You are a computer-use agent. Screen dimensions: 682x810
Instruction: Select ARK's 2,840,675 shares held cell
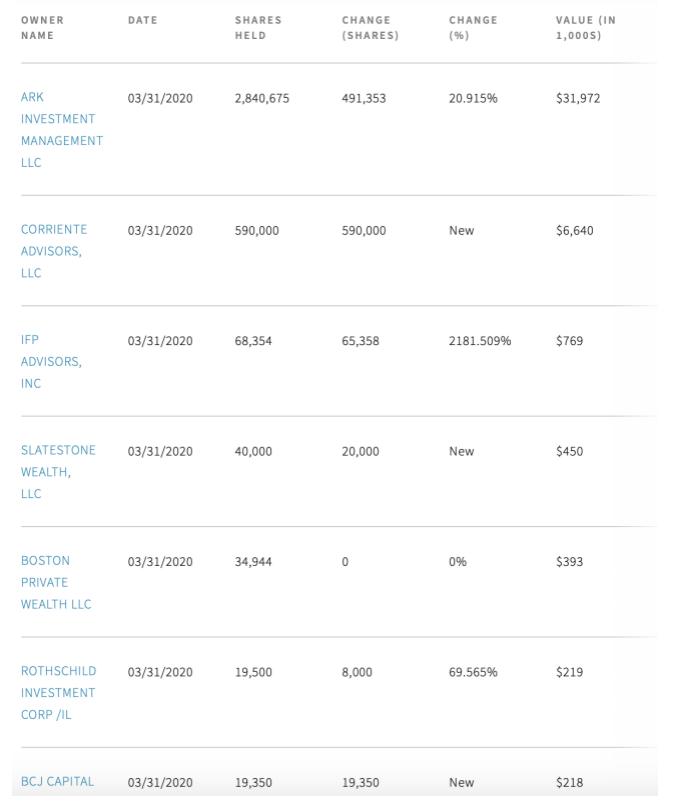262,98
